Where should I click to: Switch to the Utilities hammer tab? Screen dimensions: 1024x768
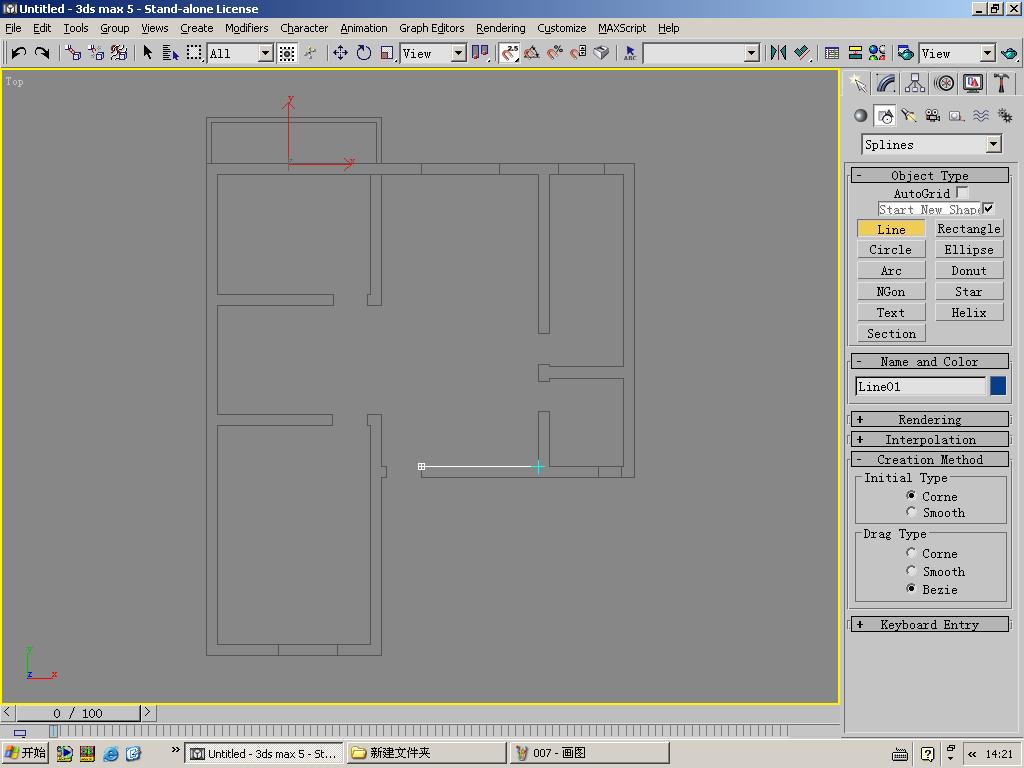pyautogui.click(x=1002, y=83)
